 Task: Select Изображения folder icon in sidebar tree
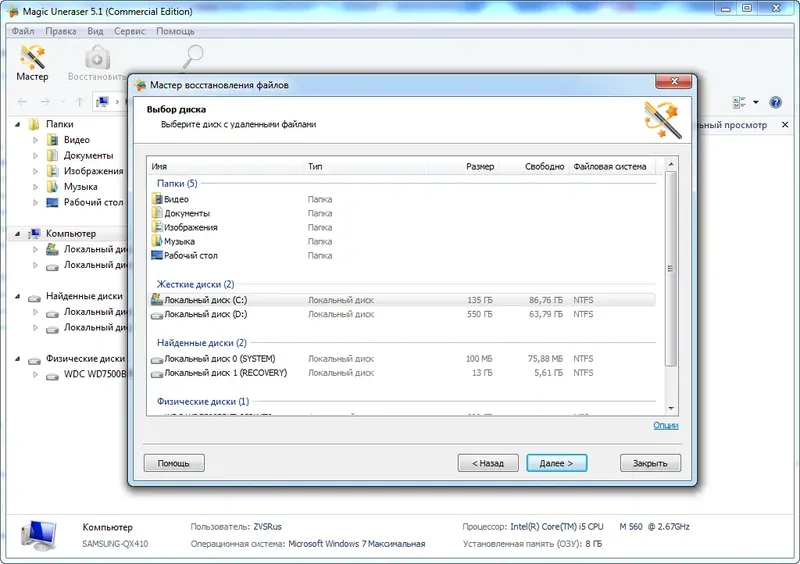(x=52, y=171)
